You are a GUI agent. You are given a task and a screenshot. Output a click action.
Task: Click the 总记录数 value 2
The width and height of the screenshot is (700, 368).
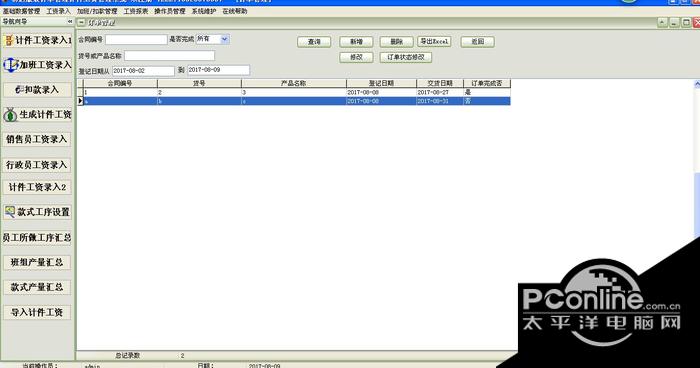(183, 356)
